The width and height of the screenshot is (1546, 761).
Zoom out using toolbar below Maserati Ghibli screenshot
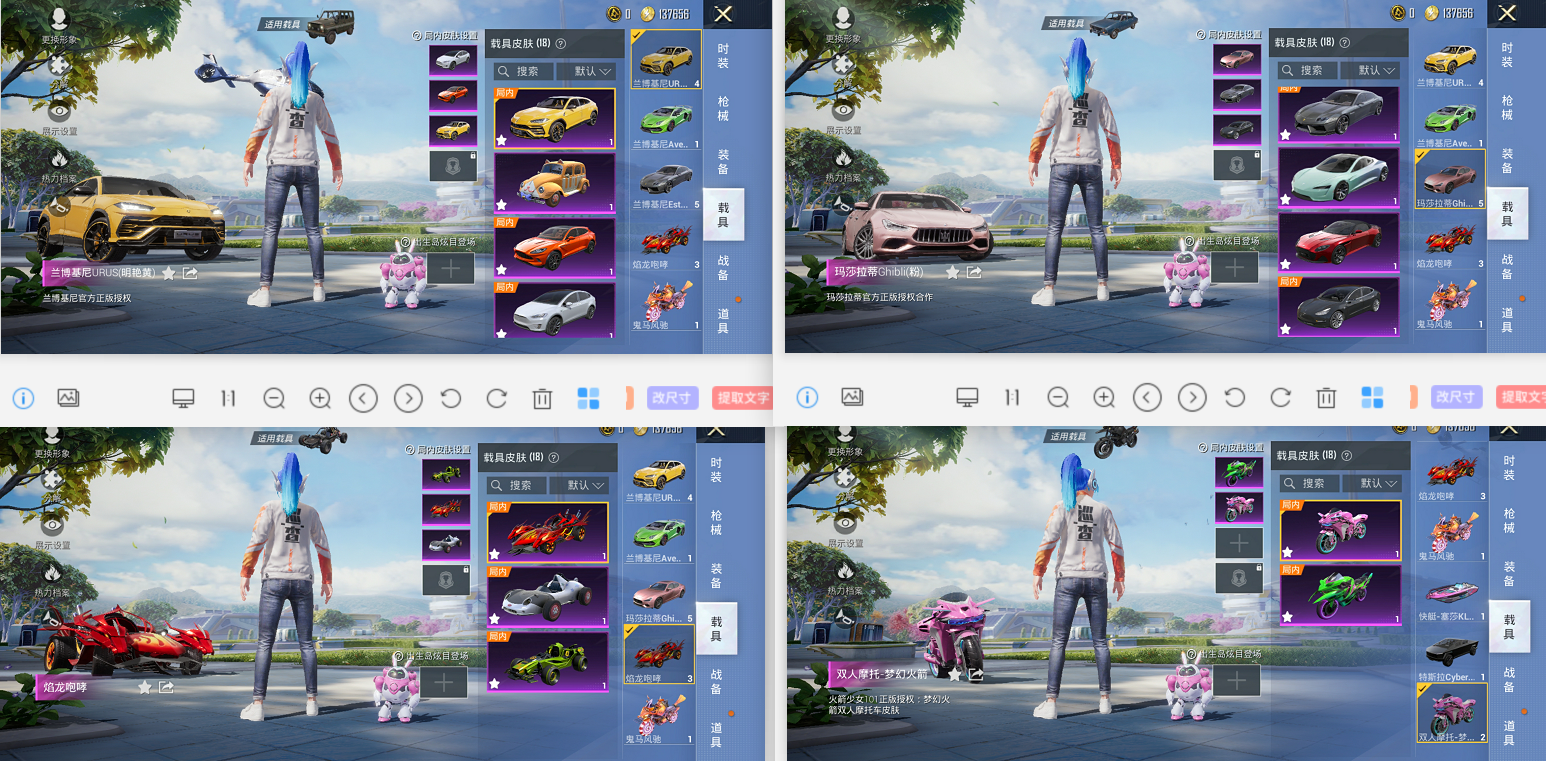pyautogui.click(x=1058, y=398)
